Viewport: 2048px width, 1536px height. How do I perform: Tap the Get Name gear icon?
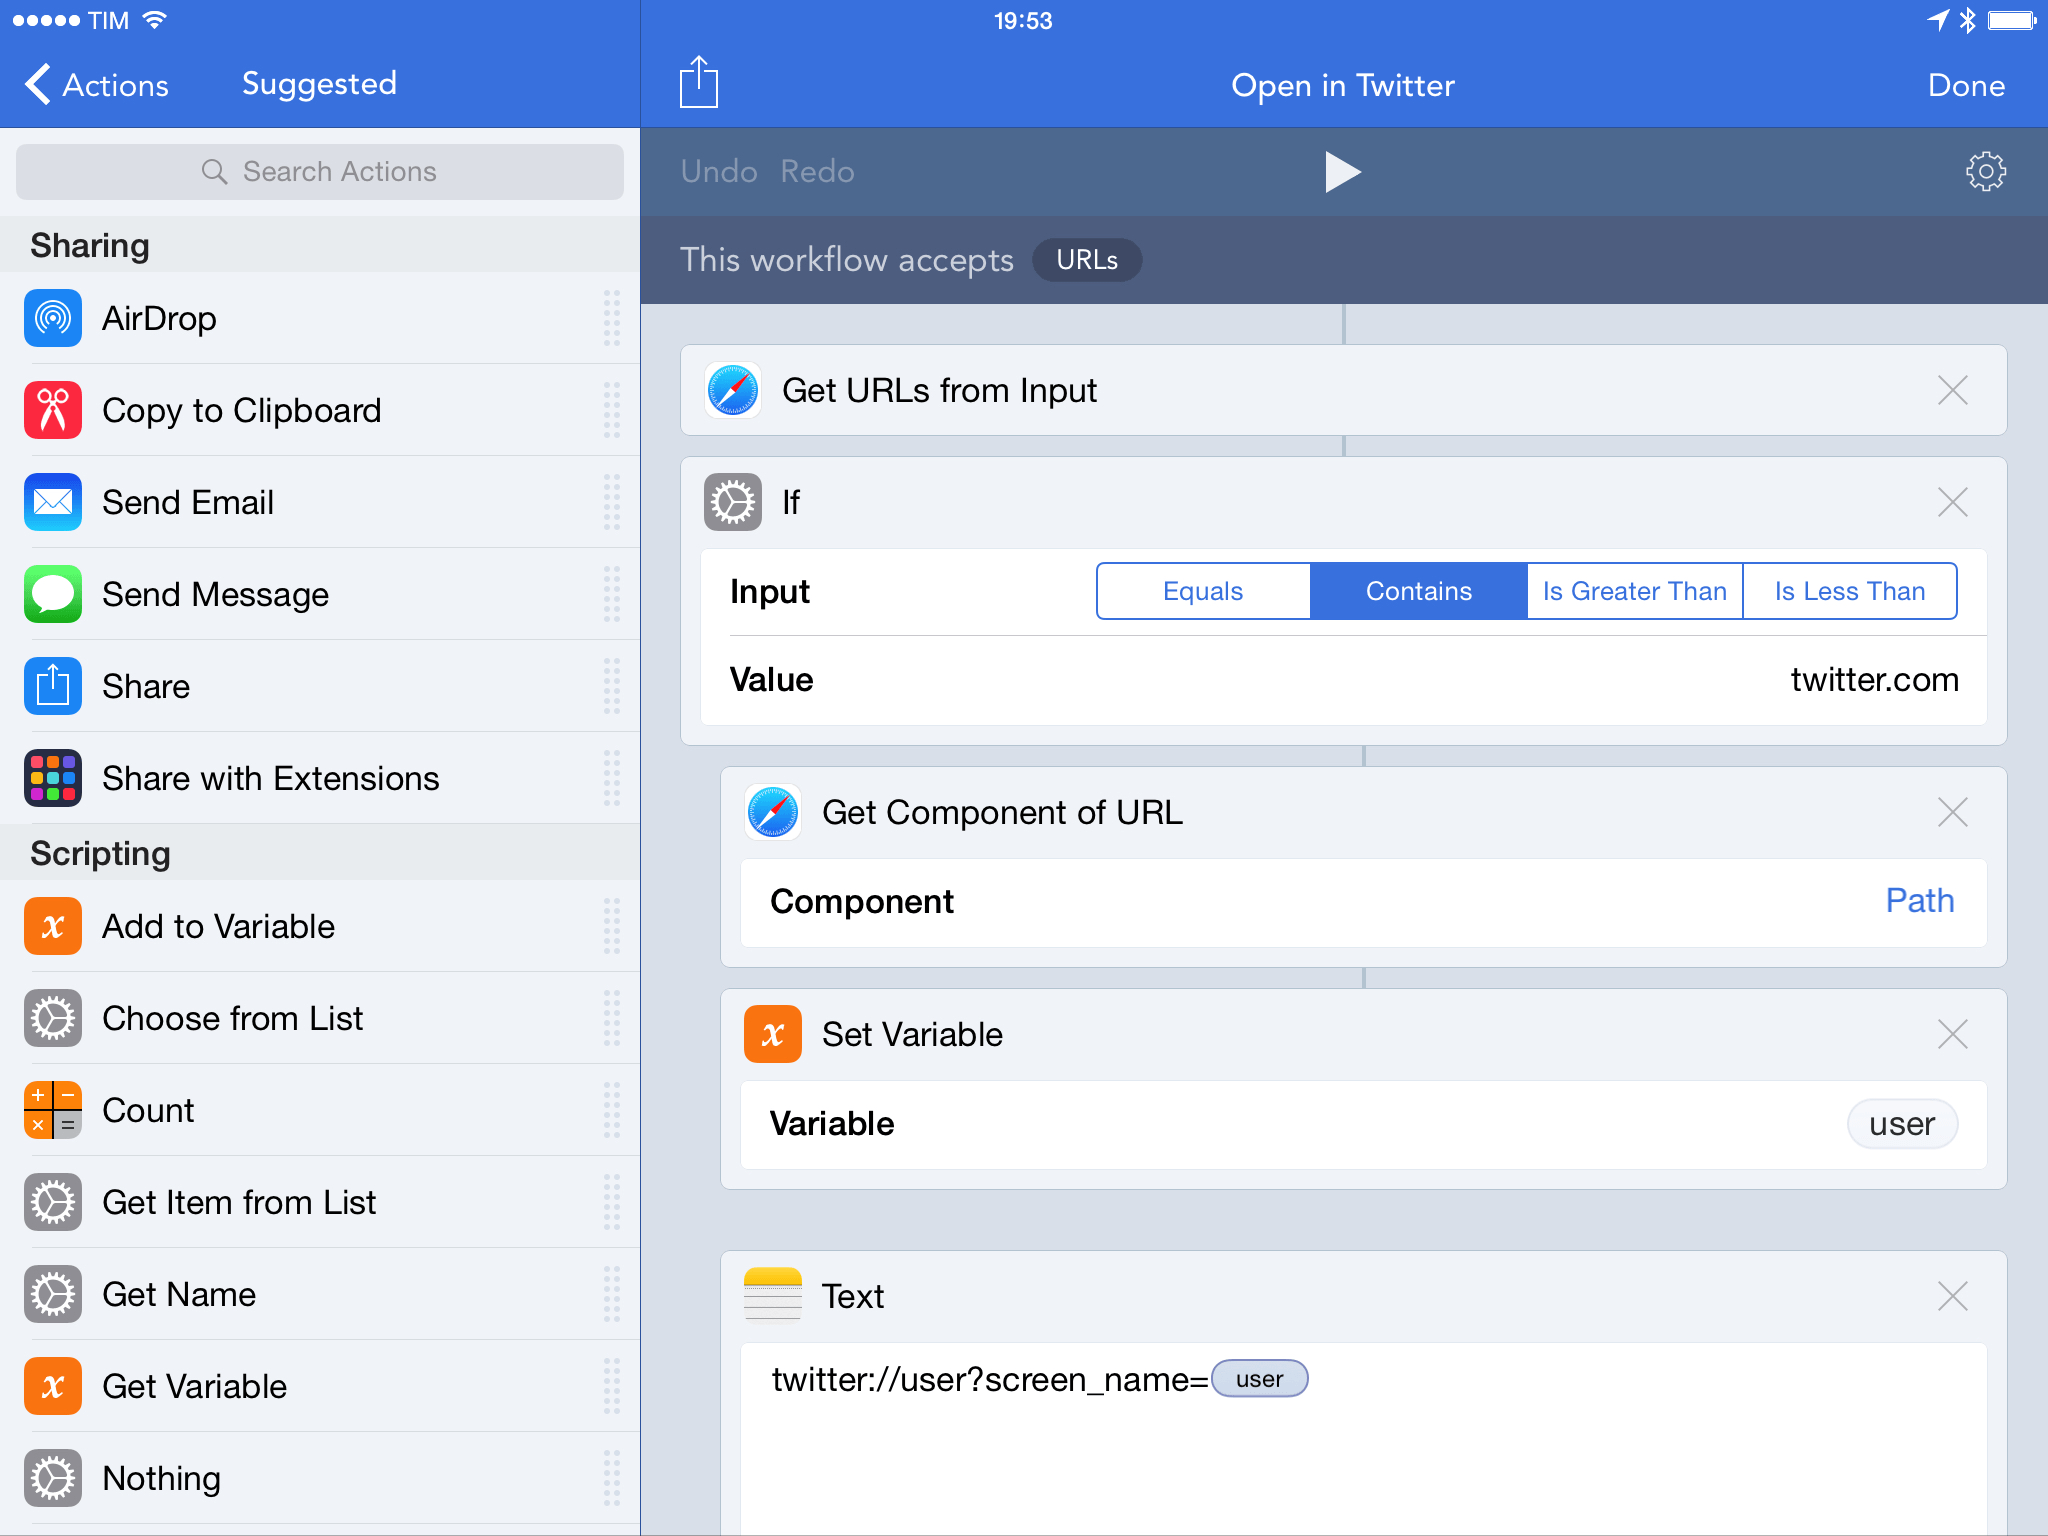[53, 1294]
